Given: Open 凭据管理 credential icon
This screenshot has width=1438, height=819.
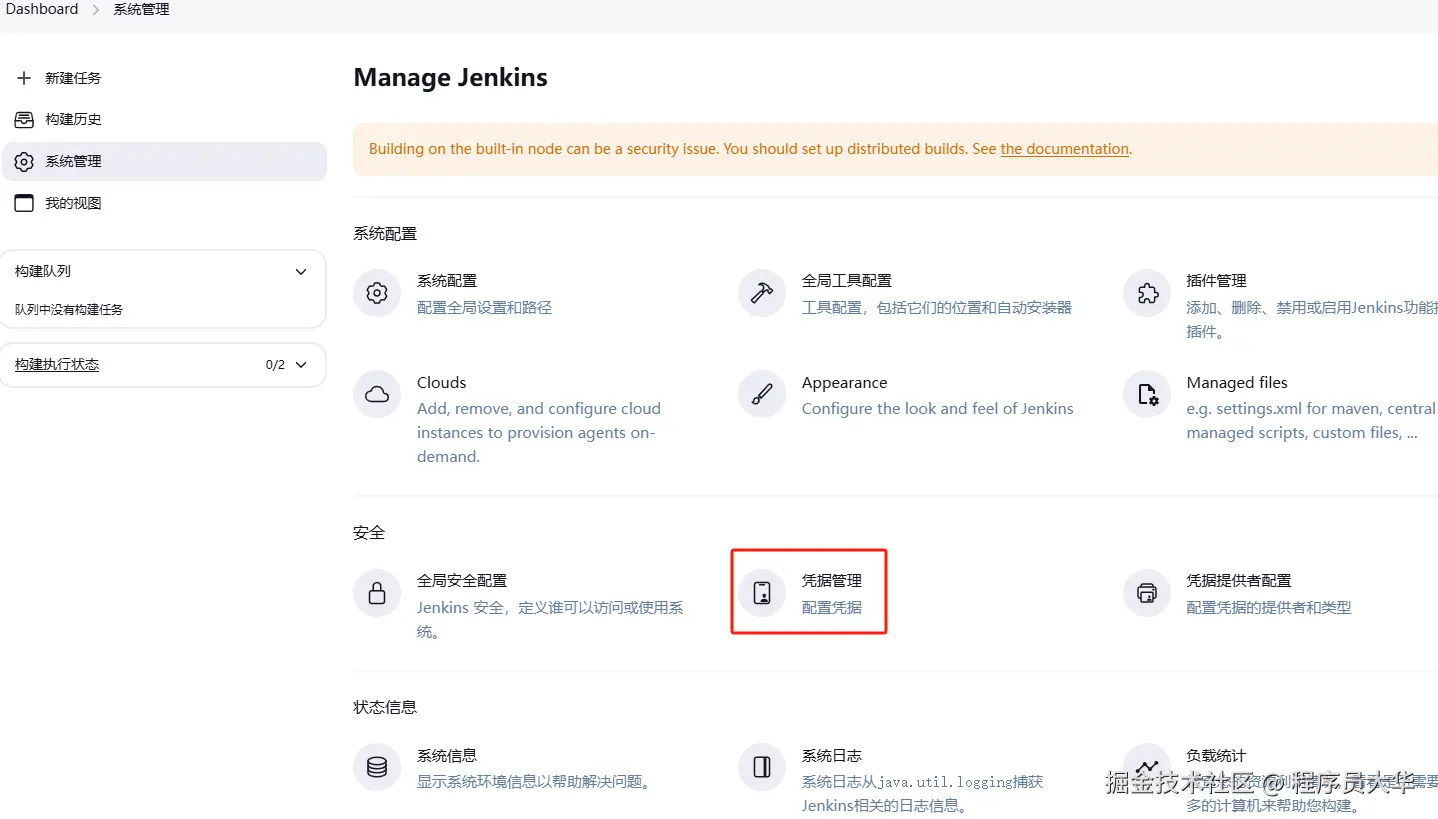Looking at the screenshot, I should click(762, 594).
